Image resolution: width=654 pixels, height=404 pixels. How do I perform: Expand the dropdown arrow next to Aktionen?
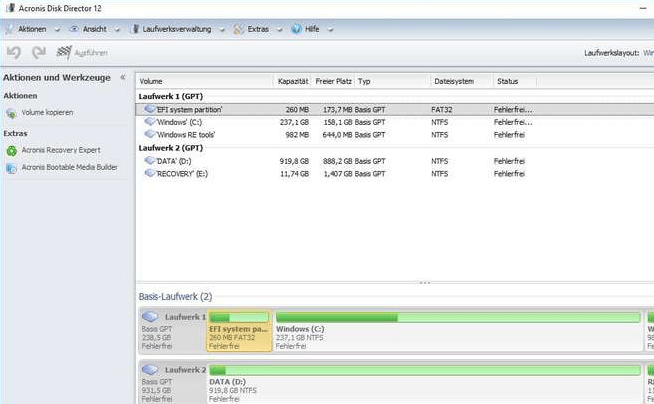(58, 30)
